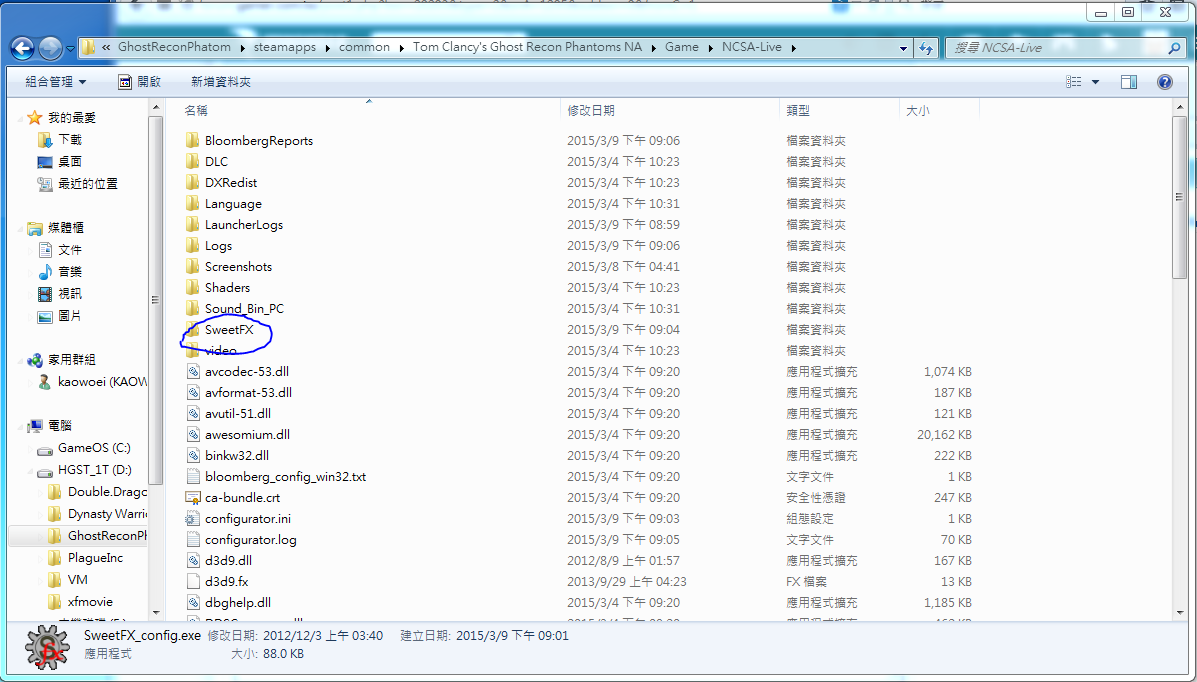1197x682 pixels.
Task: Open 文件 documents library
Action: point(69,250)
